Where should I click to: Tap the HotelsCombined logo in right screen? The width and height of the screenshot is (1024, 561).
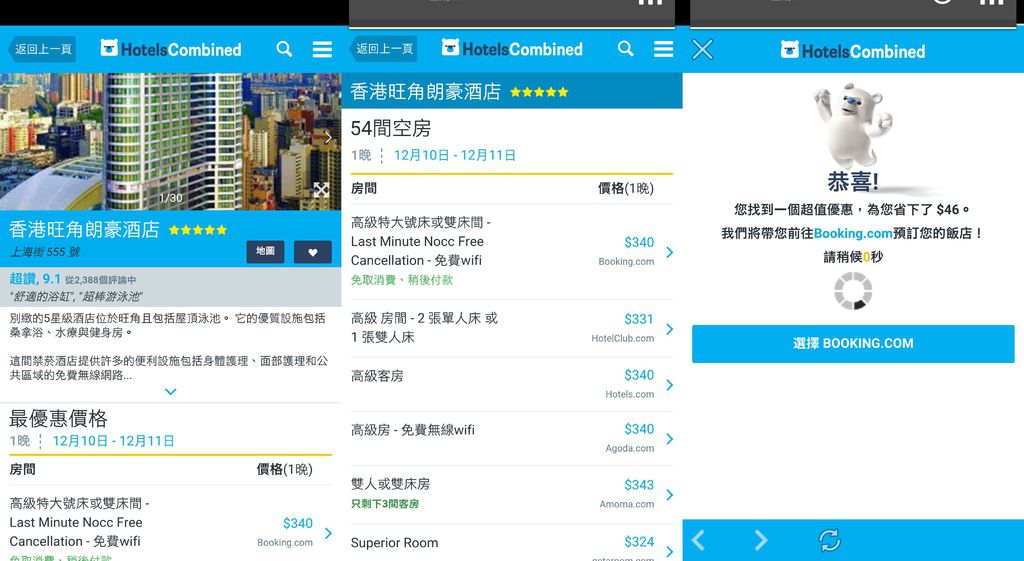(x=853, y=50)
